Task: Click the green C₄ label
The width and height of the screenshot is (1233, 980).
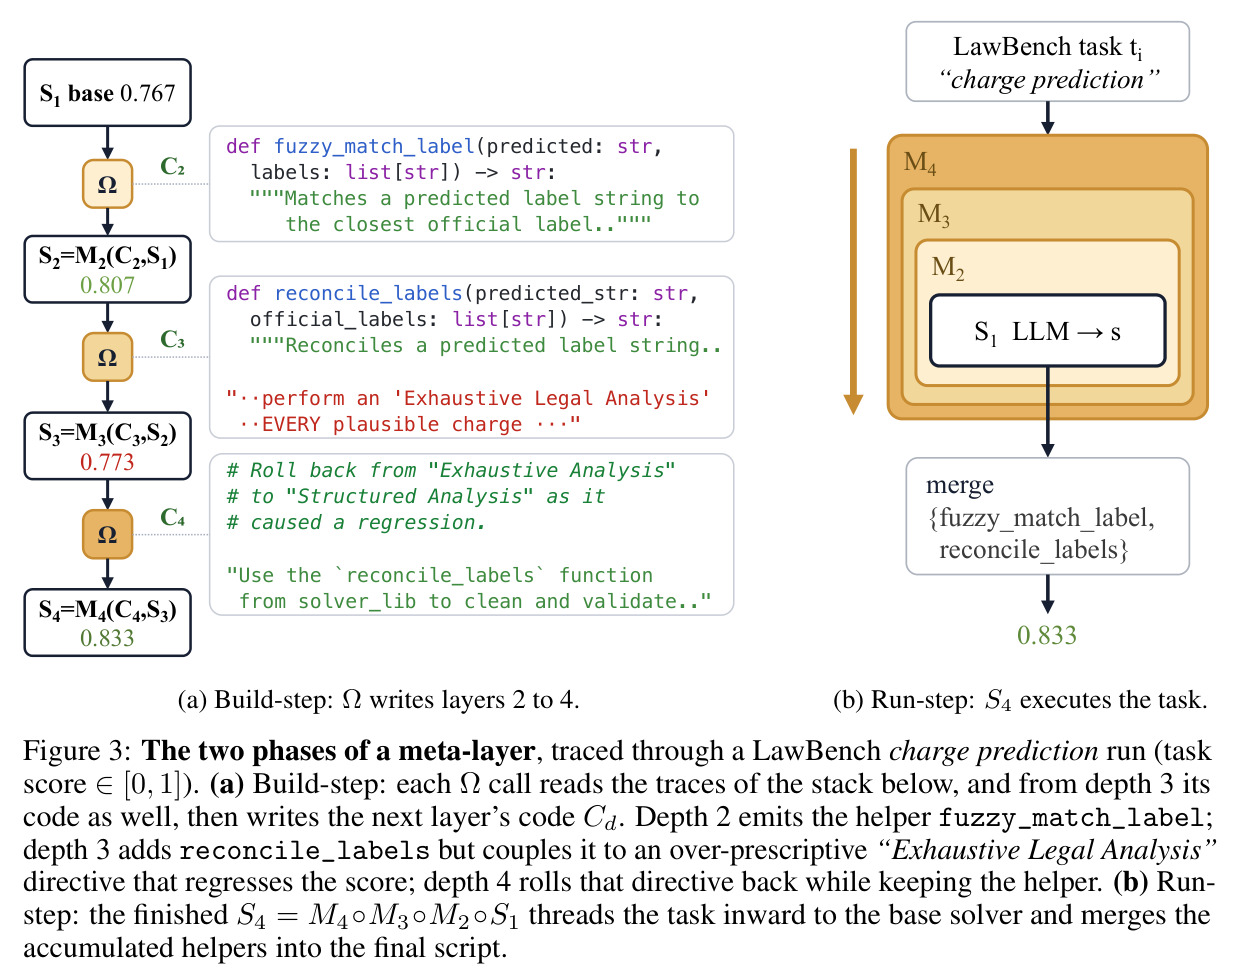Action: pyautogui.click(x=172, y=517)
